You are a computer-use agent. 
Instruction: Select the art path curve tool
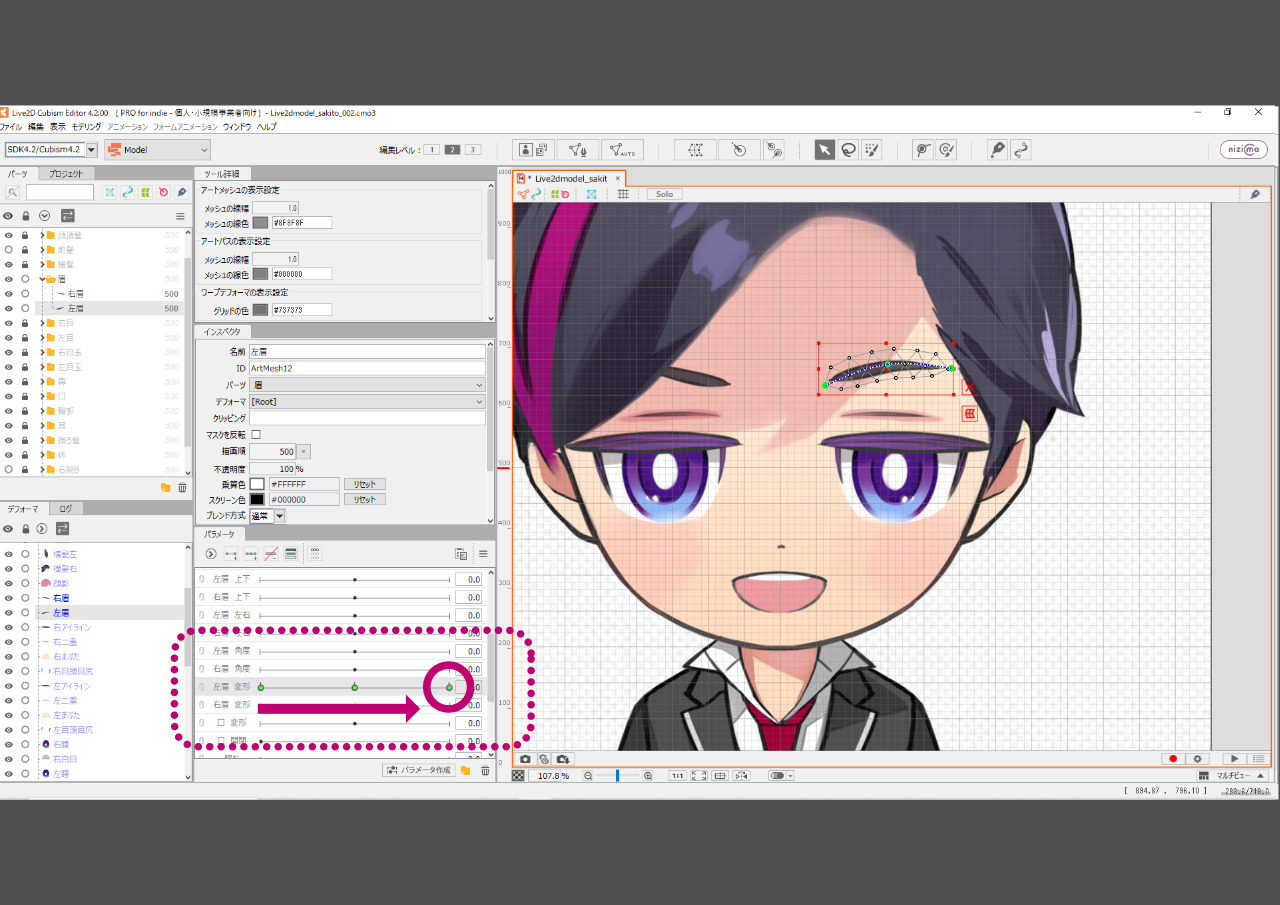[1021, 150]
